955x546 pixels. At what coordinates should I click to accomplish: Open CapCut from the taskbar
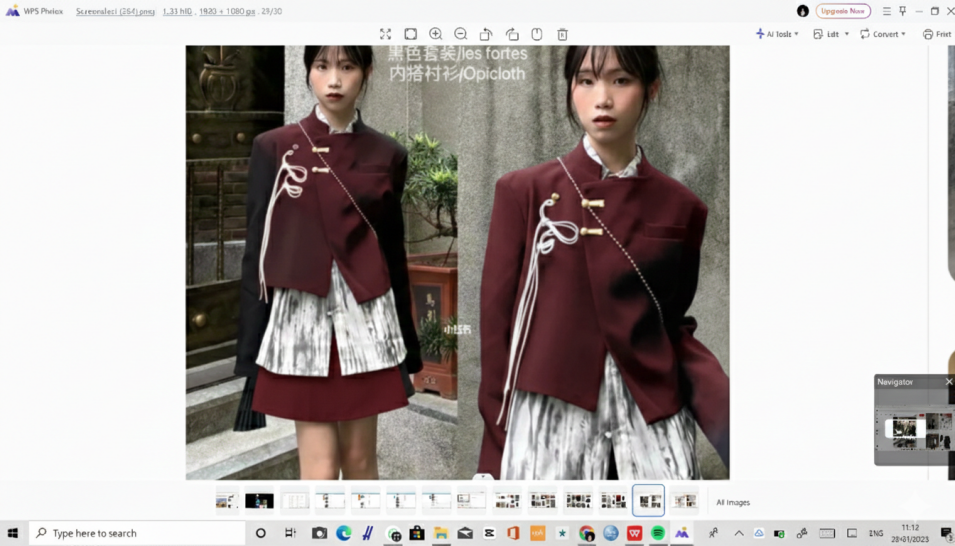tap(489, 533)
